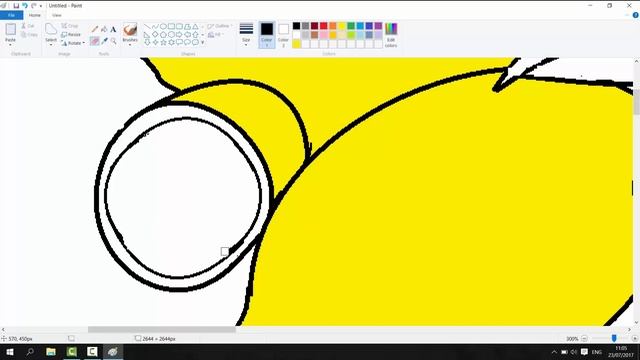
Task: Click Save in the quick access toolbar
Action: [x=16, y=6]
